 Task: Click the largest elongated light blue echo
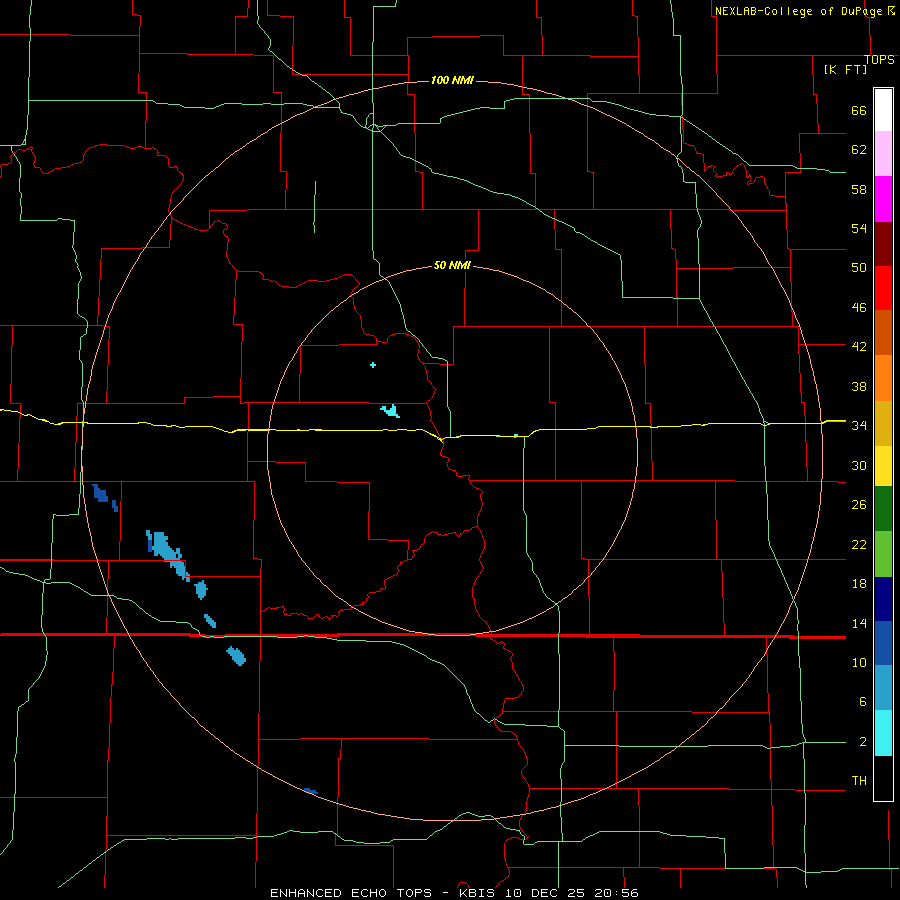(x=168, y=554)
